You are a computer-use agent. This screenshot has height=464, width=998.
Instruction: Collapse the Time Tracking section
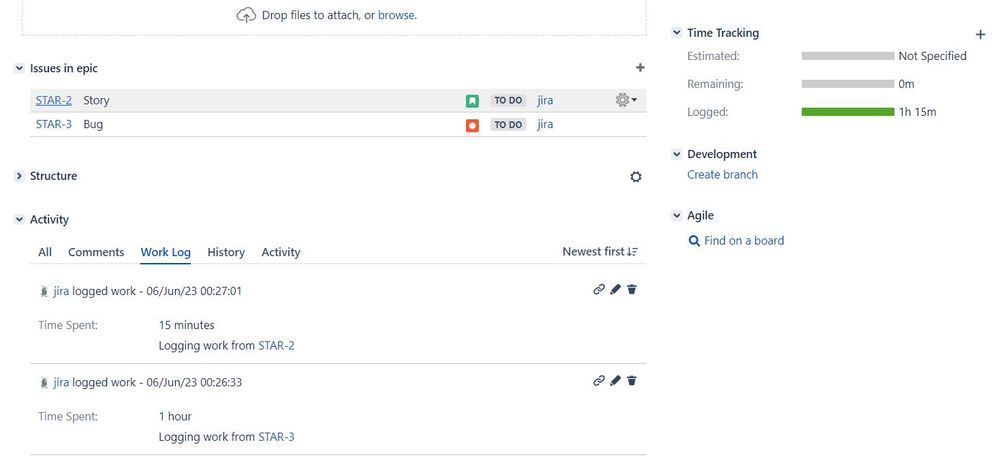(677, 32)
